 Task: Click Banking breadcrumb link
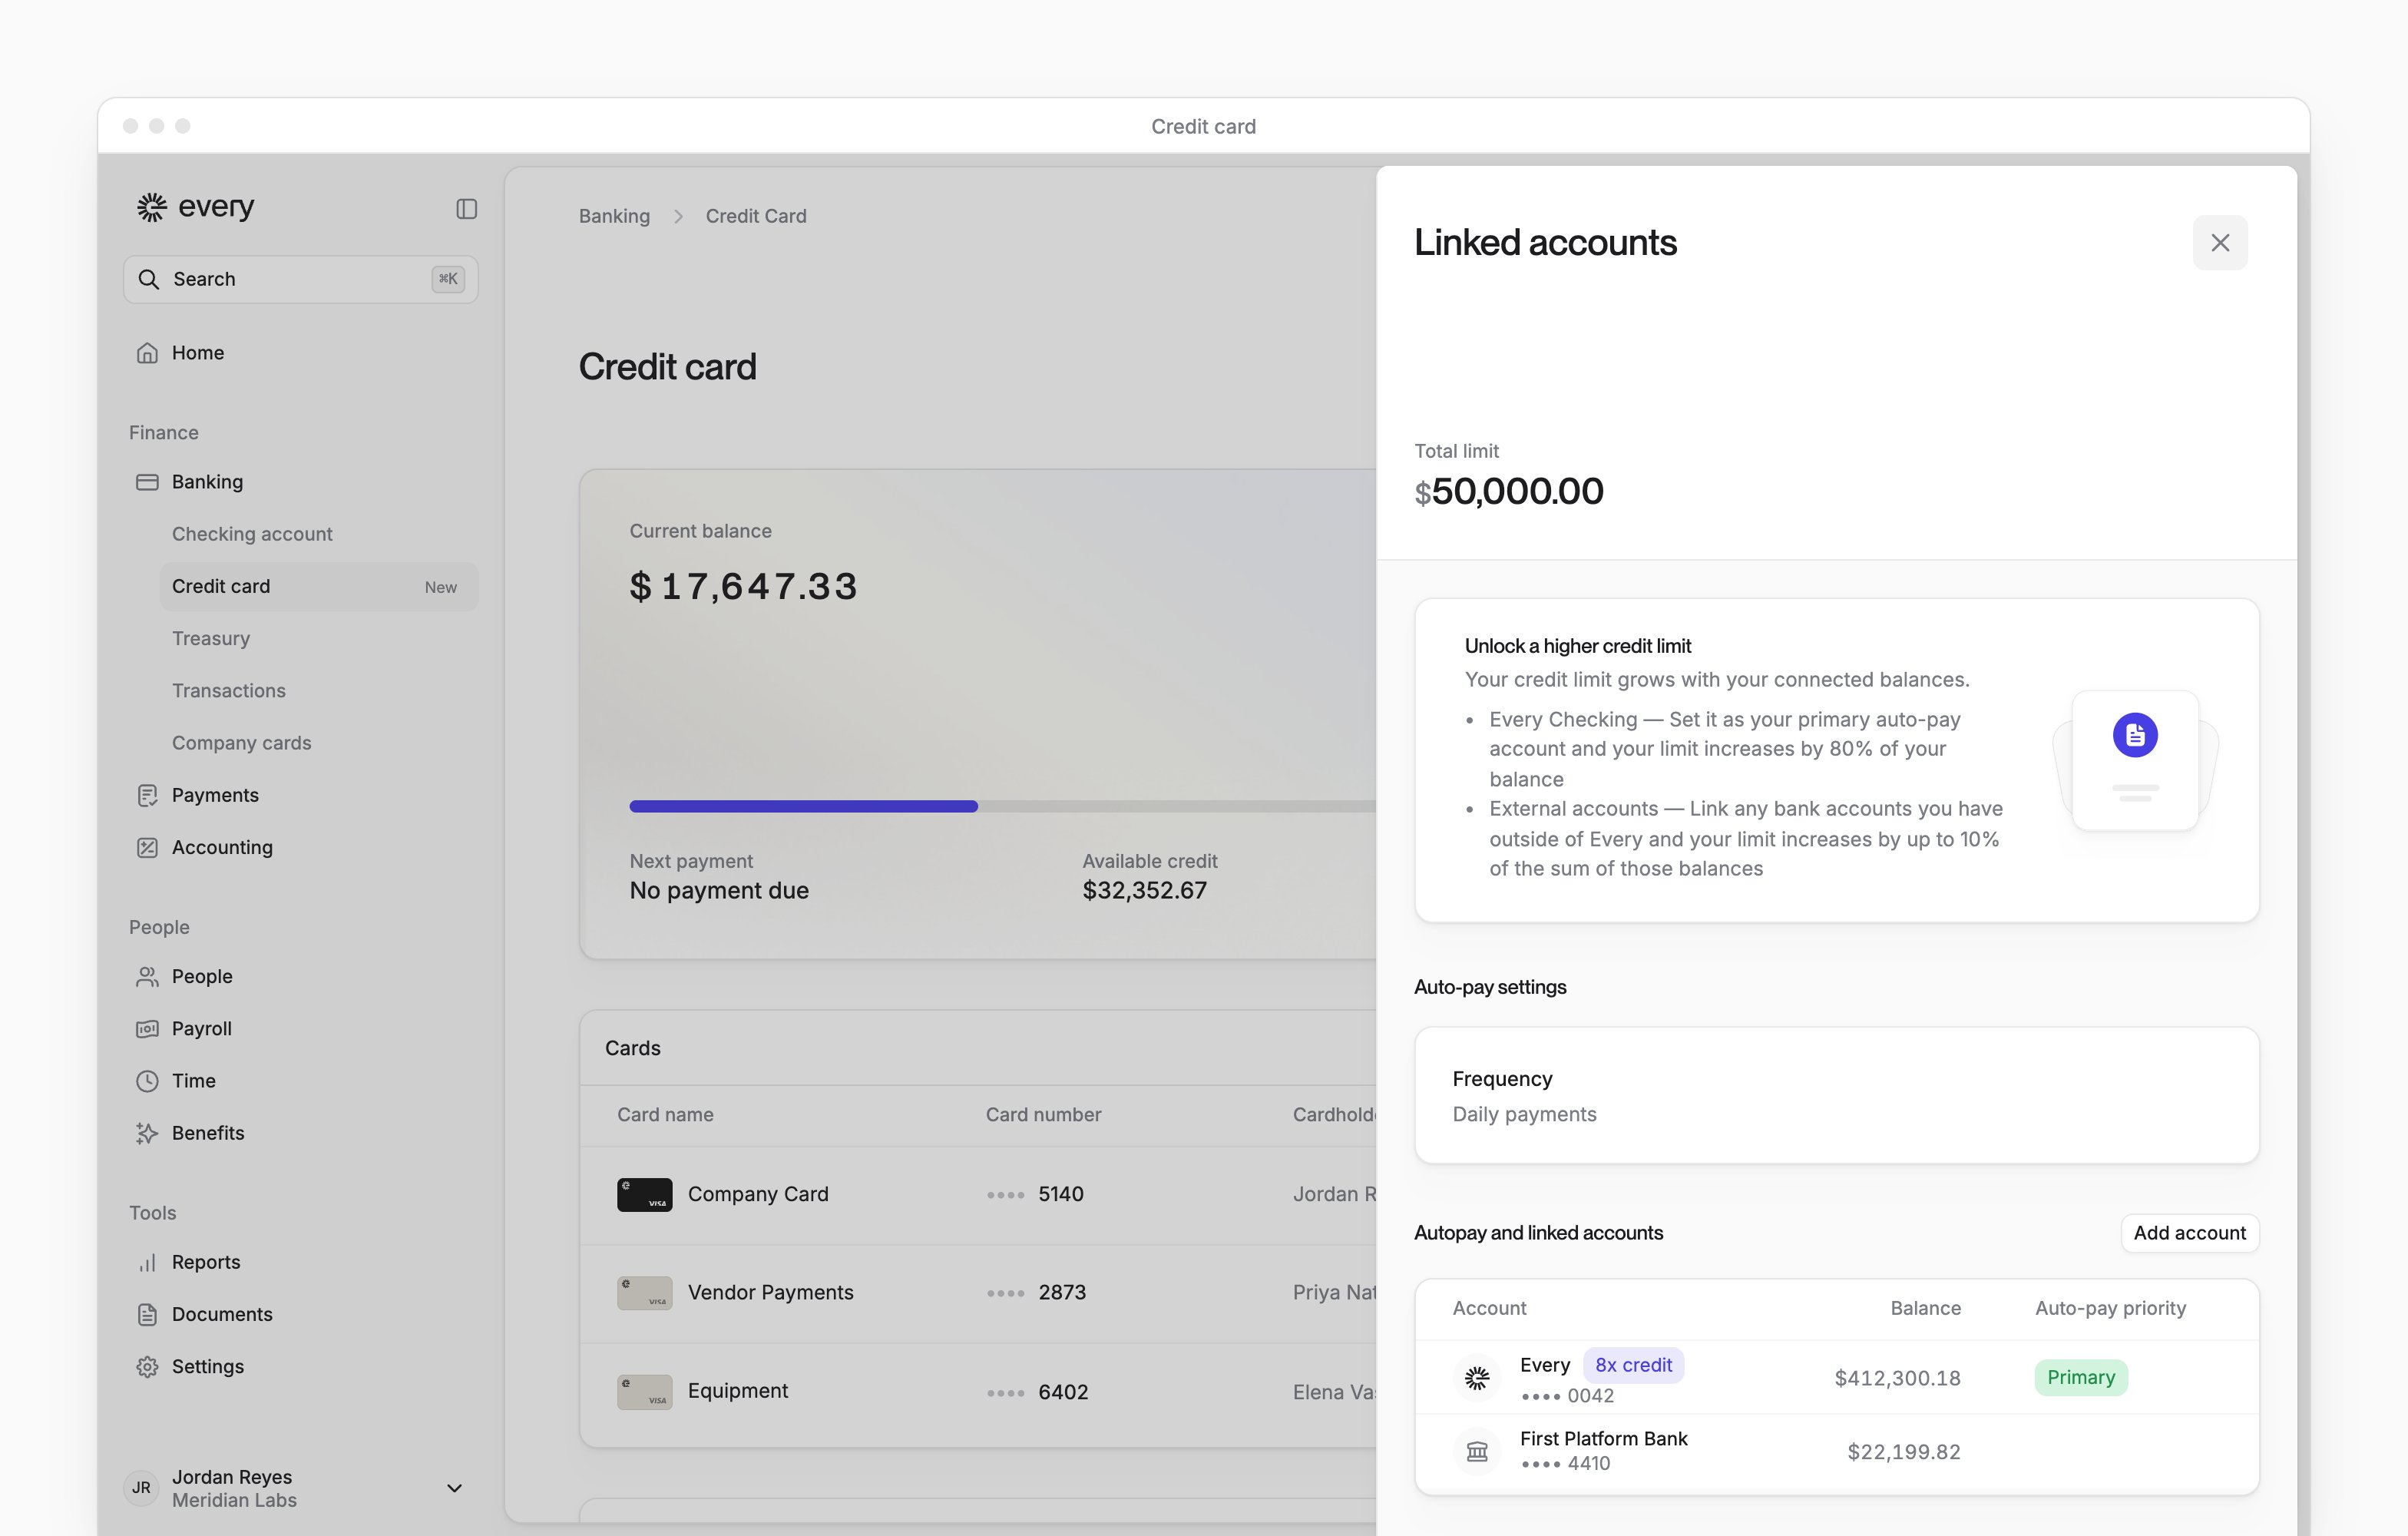point(614,216)
